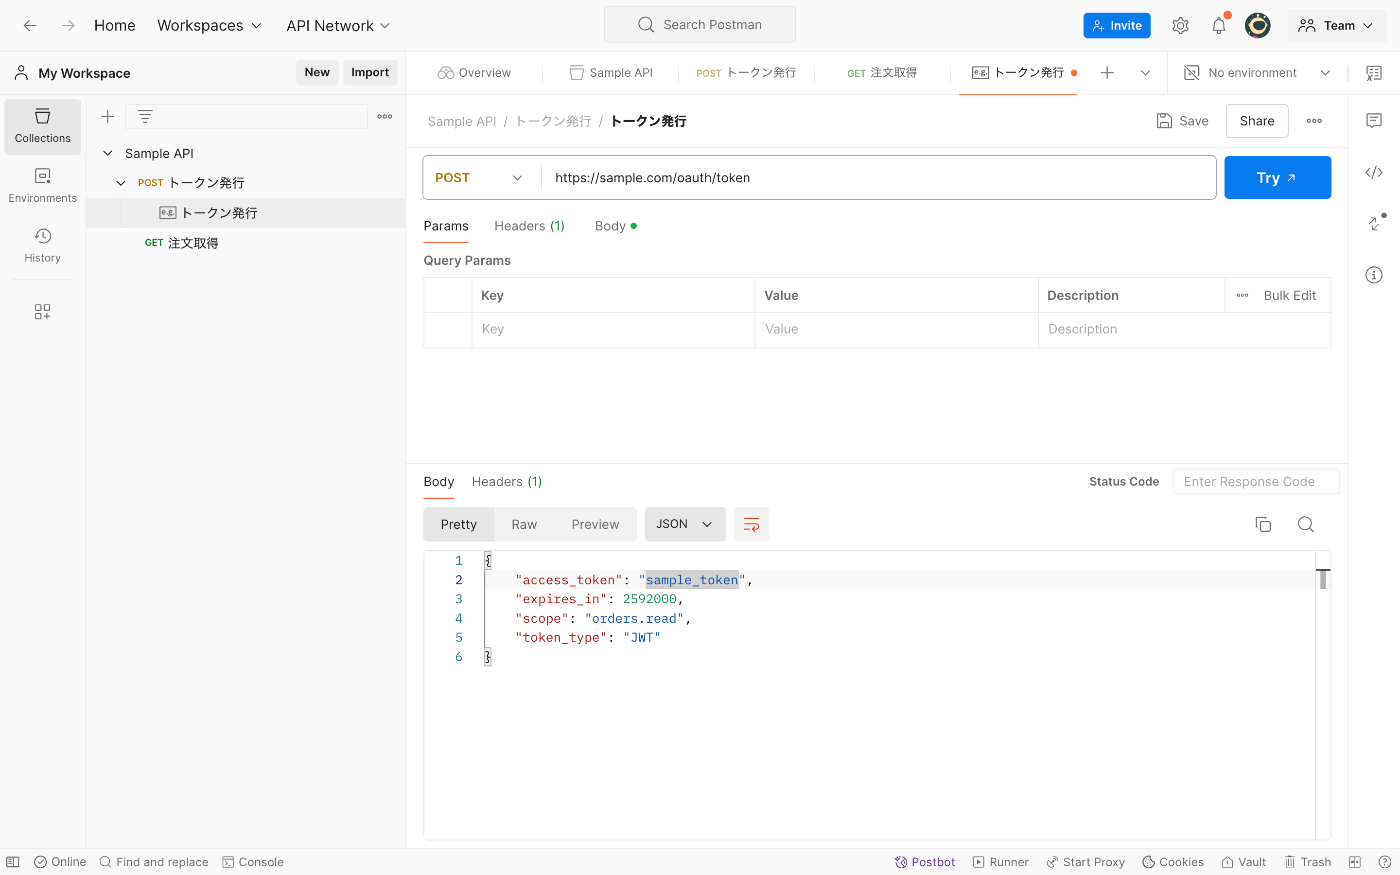Click the Try button

tap(1277, 178)
